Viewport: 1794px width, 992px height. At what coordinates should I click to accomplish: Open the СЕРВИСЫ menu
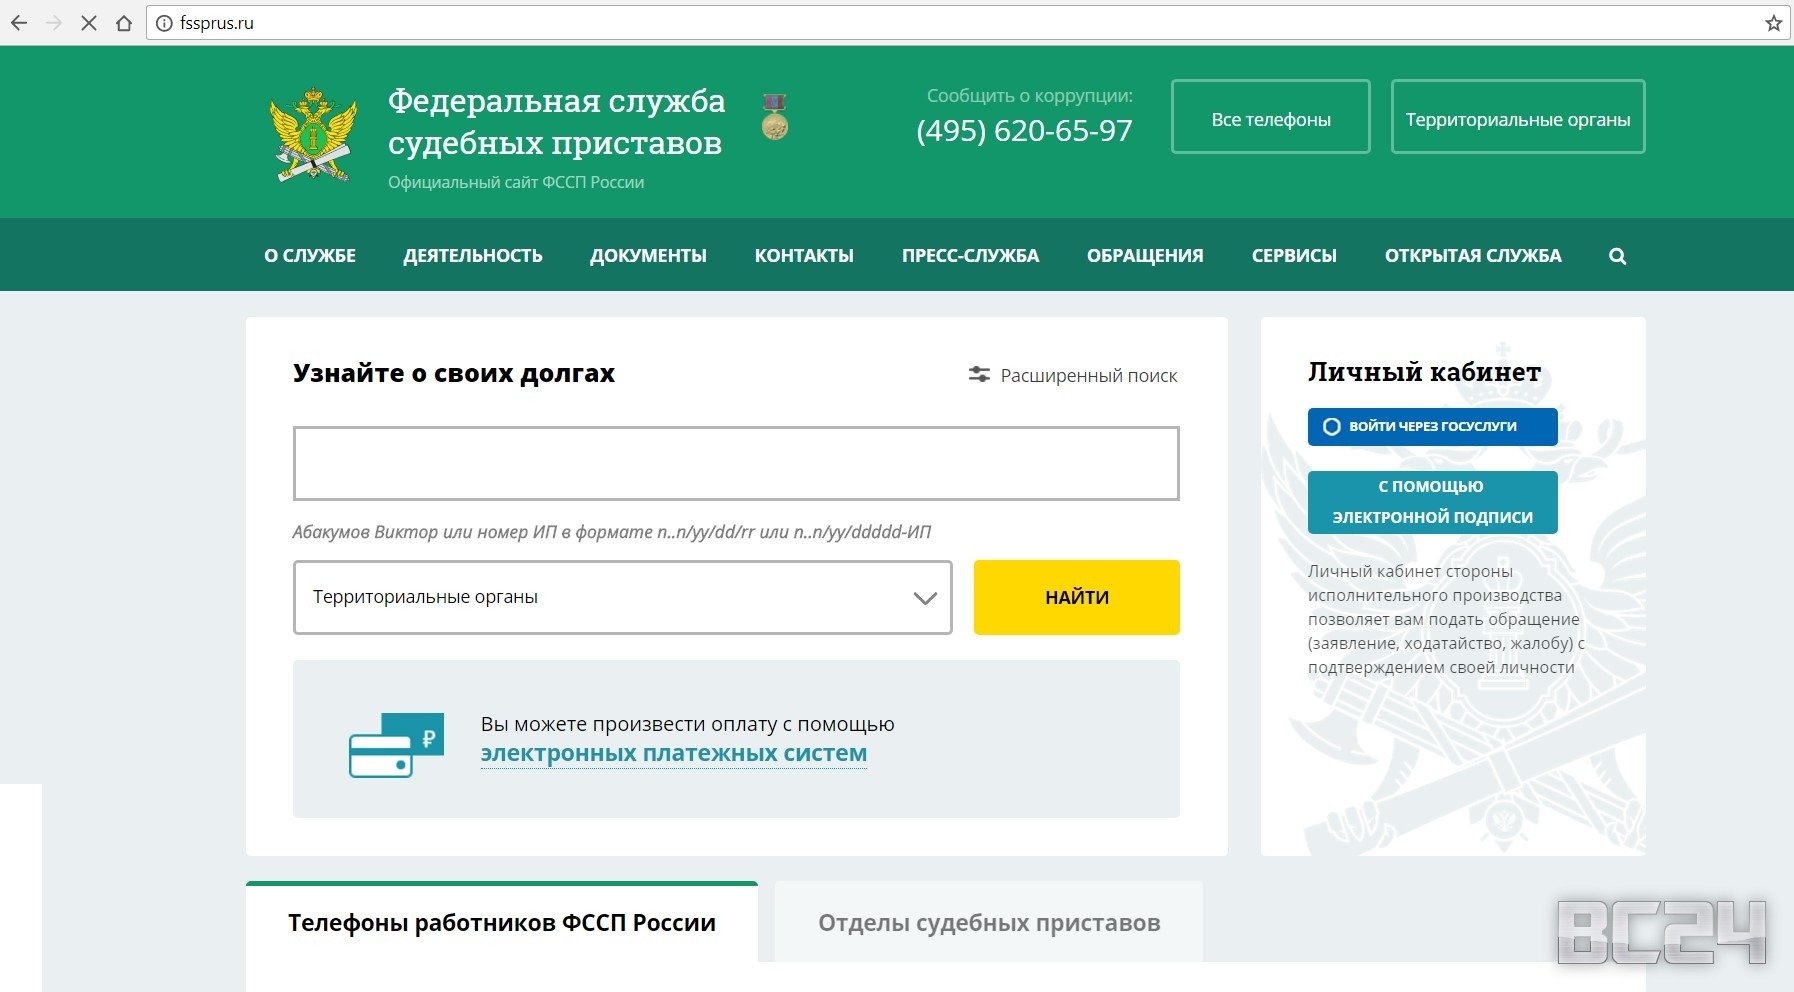pos(1294,256)
